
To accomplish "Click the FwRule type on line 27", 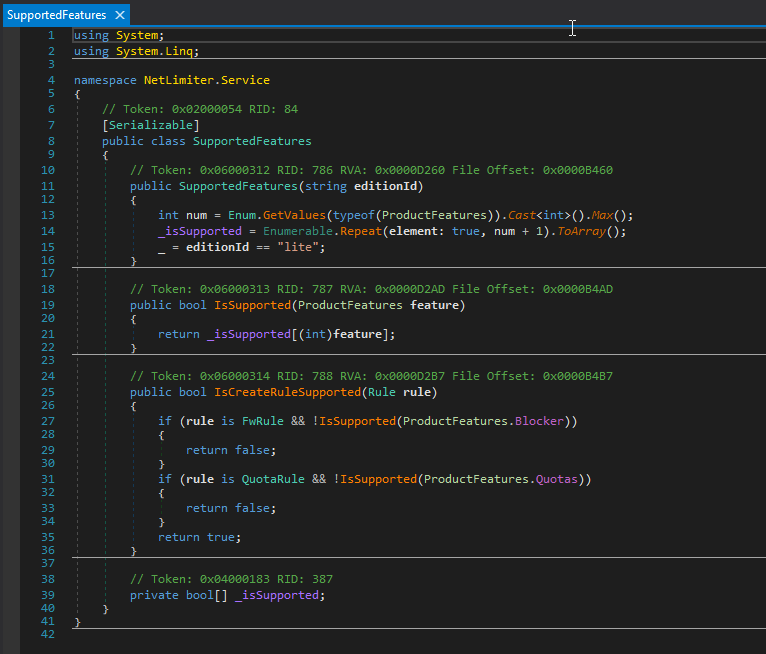I will point(263,421).
